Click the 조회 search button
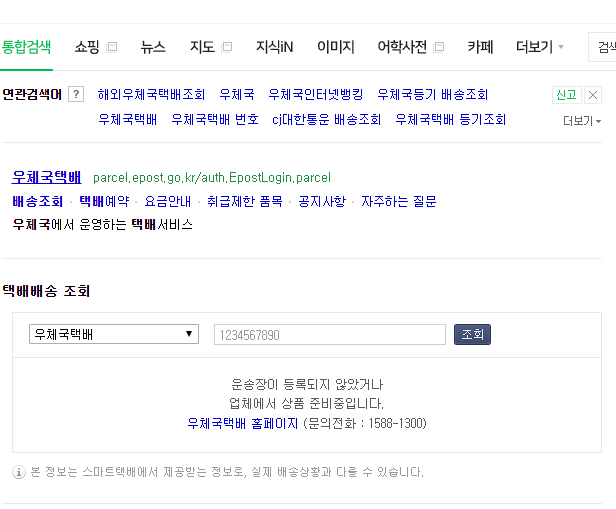 (472, 335)
